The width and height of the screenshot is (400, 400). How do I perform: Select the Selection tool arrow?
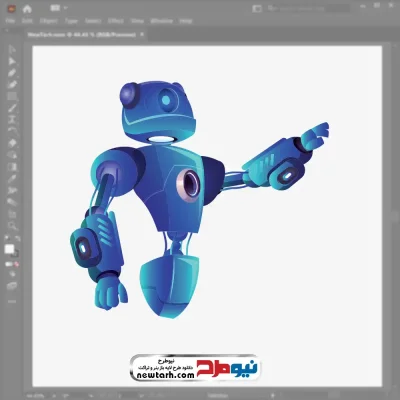coord(12,50)
